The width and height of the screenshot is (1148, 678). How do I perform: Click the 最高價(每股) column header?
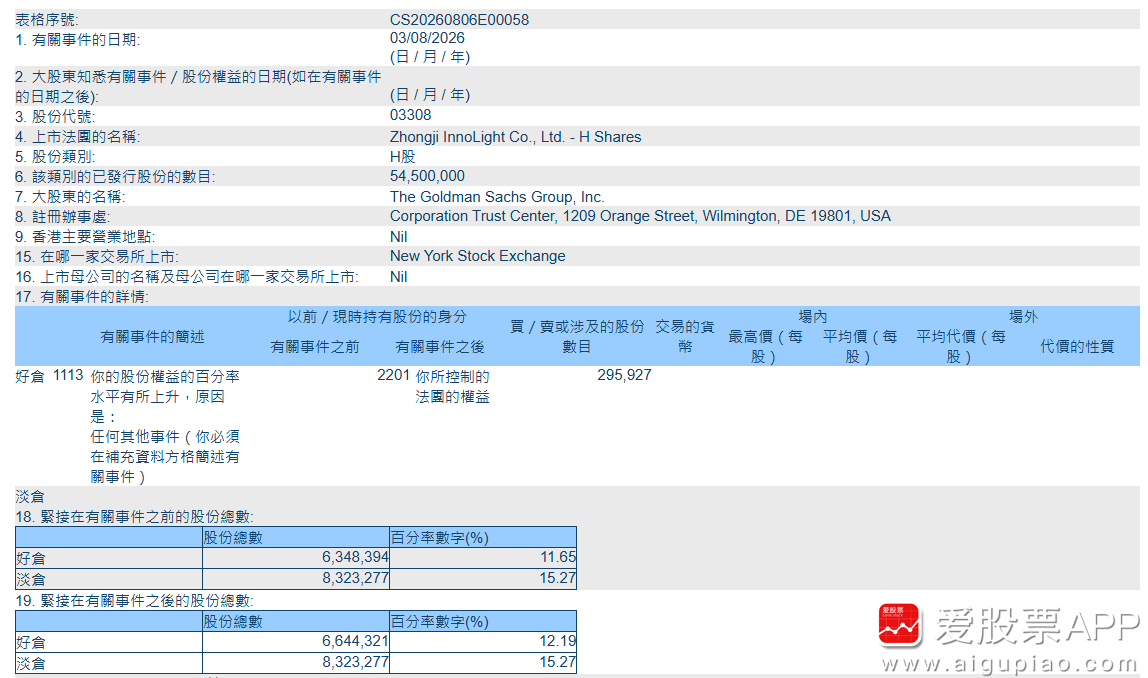pos(766,347)
